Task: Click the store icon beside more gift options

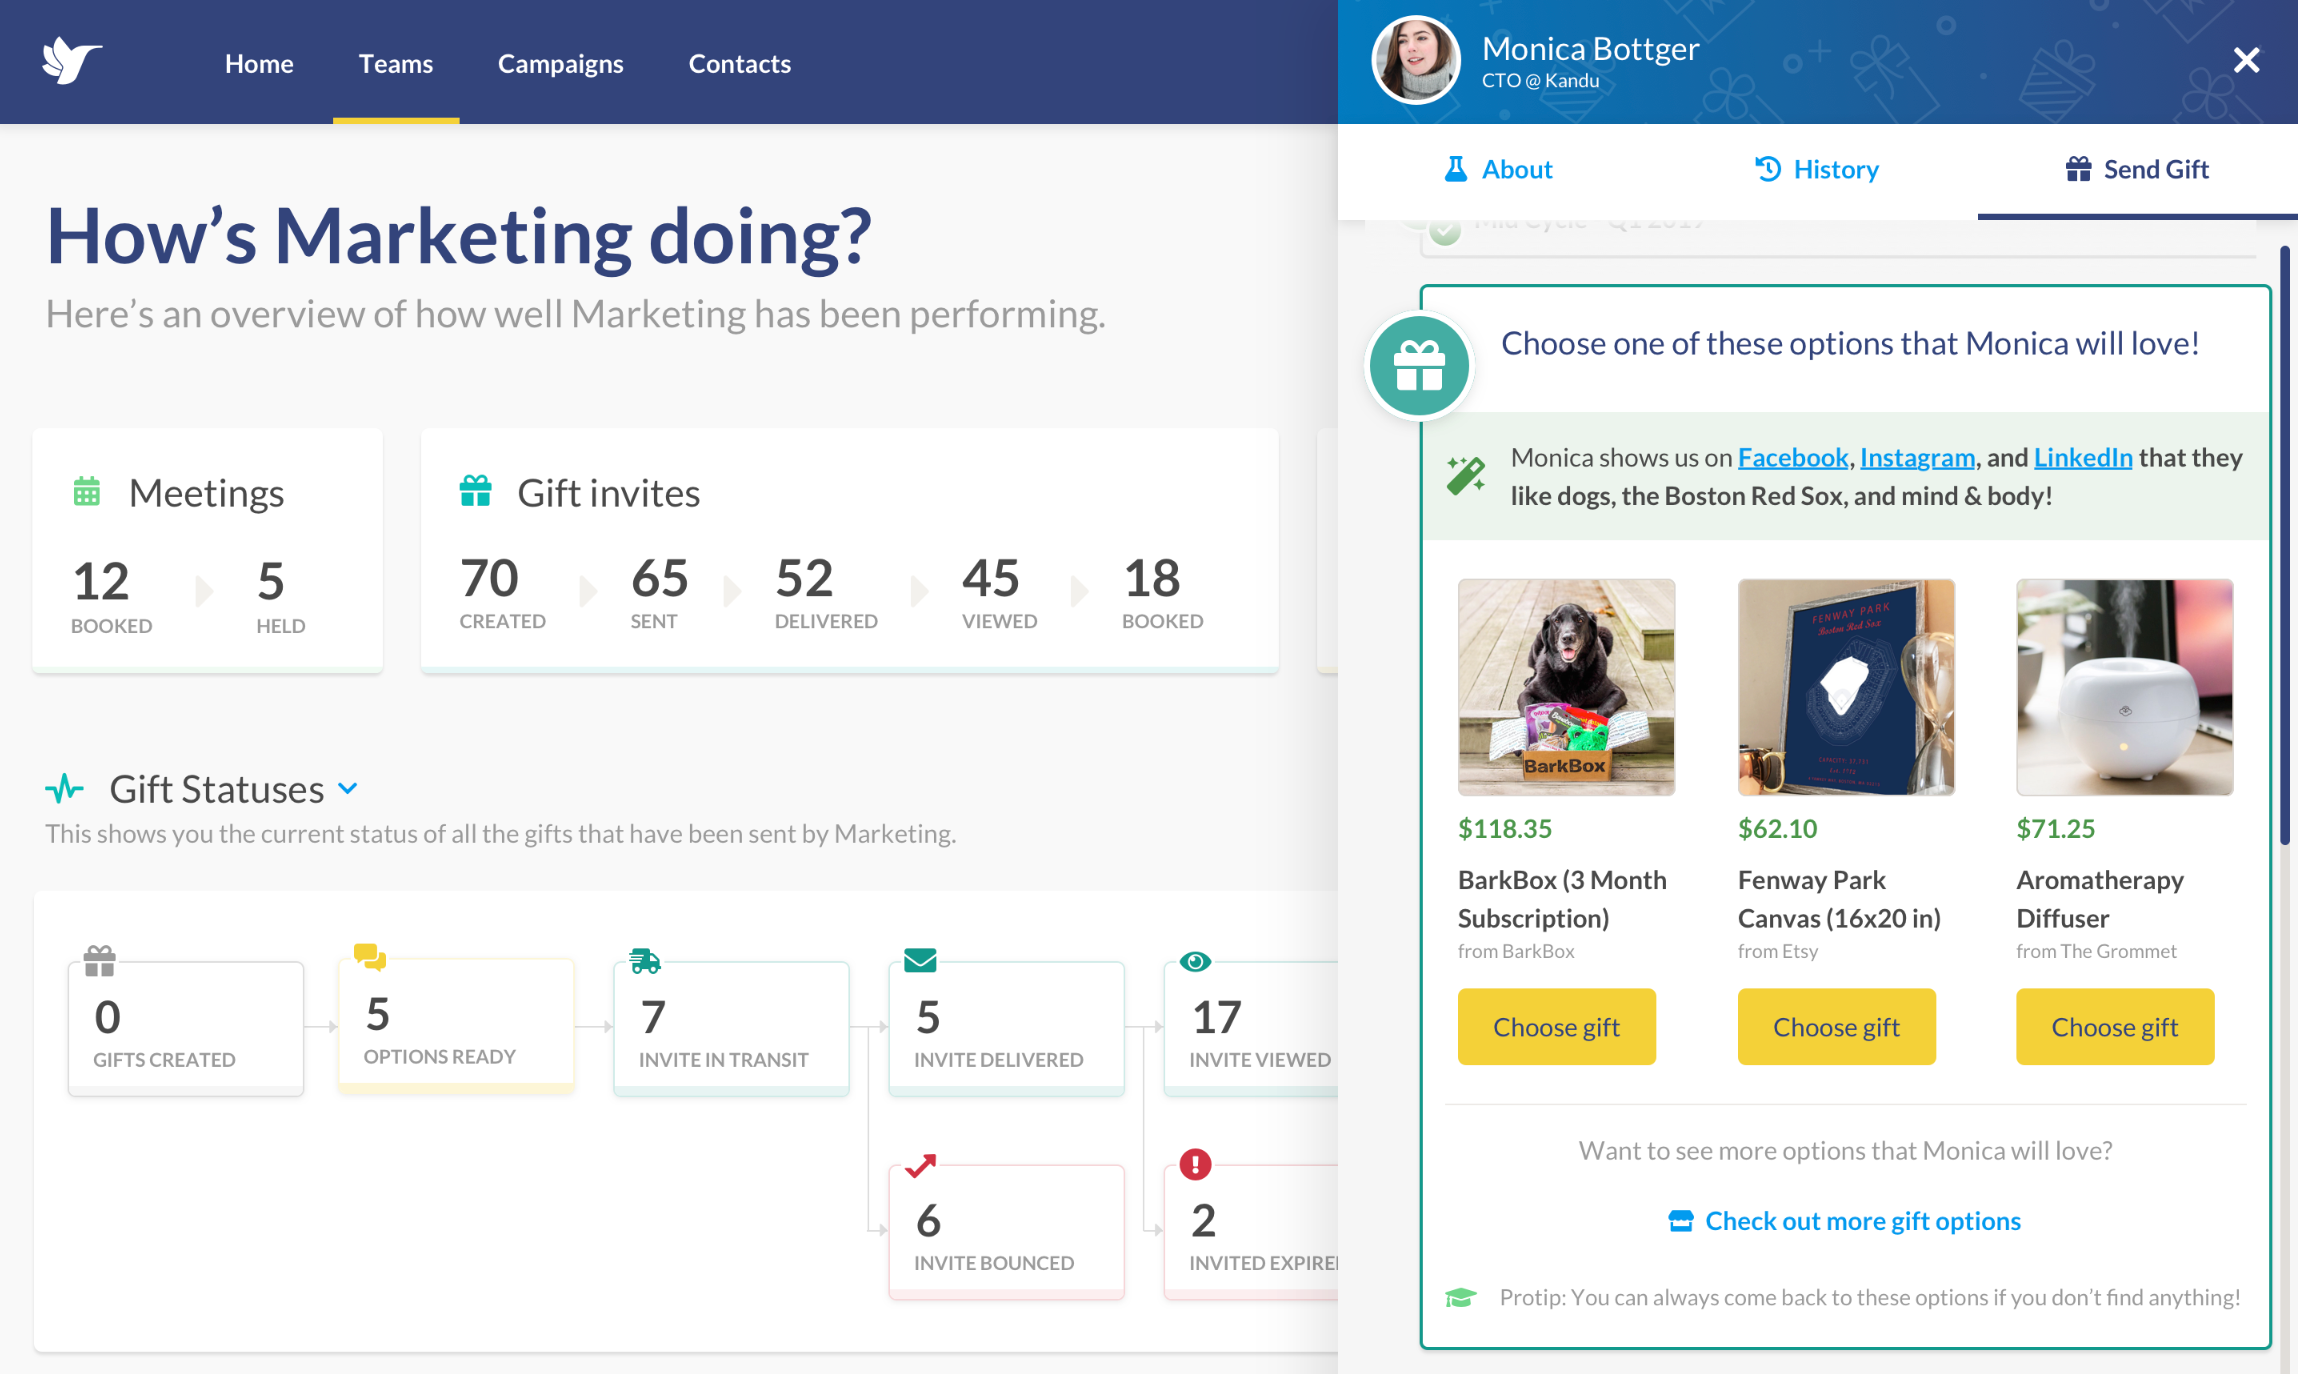Action: point(1681,1221)
